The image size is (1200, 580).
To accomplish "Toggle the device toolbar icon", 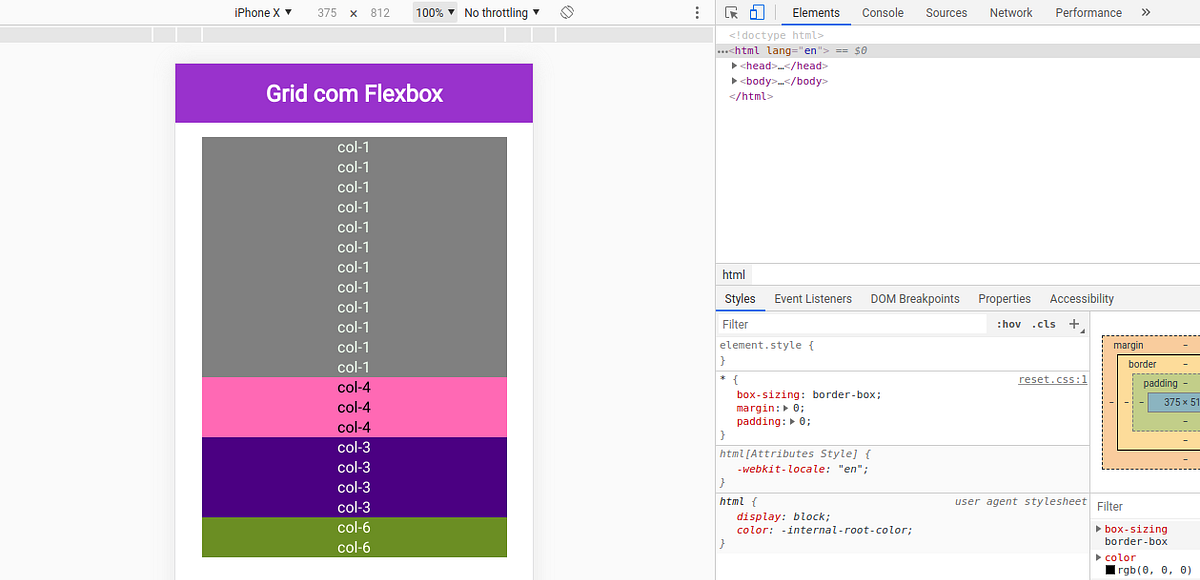I will 755,12.
